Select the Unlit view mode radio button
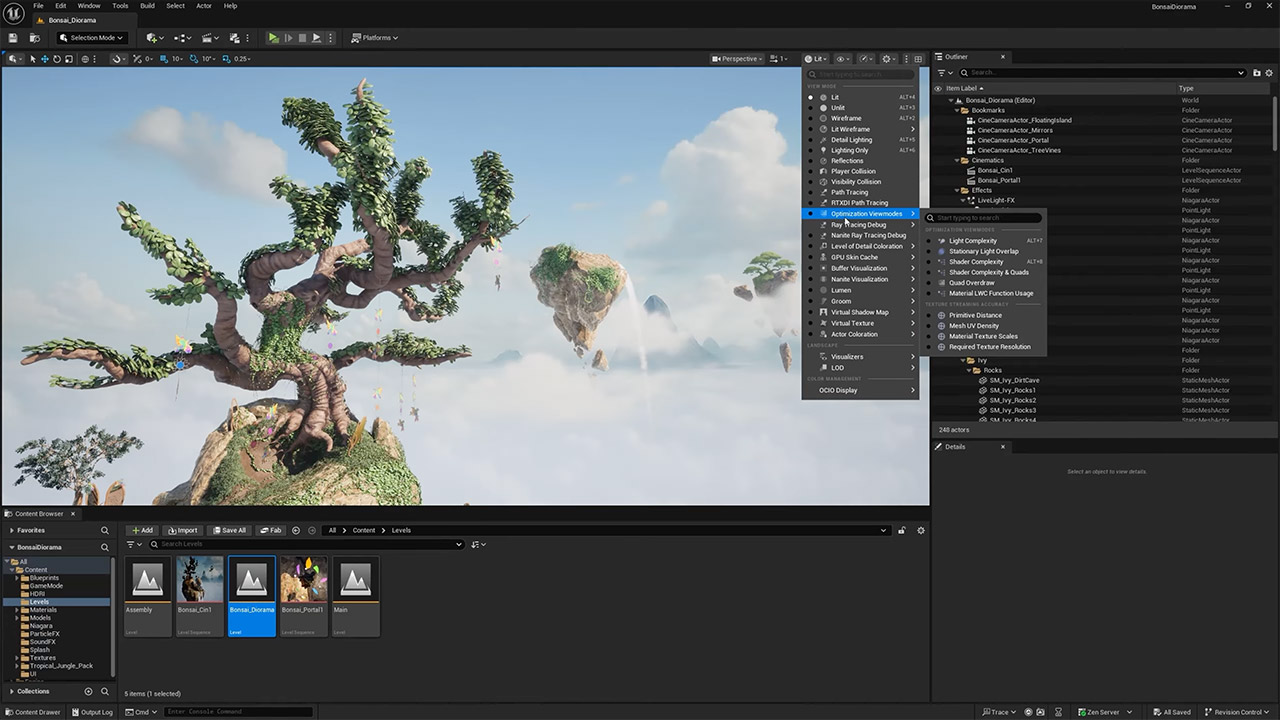 pos(811,108)
